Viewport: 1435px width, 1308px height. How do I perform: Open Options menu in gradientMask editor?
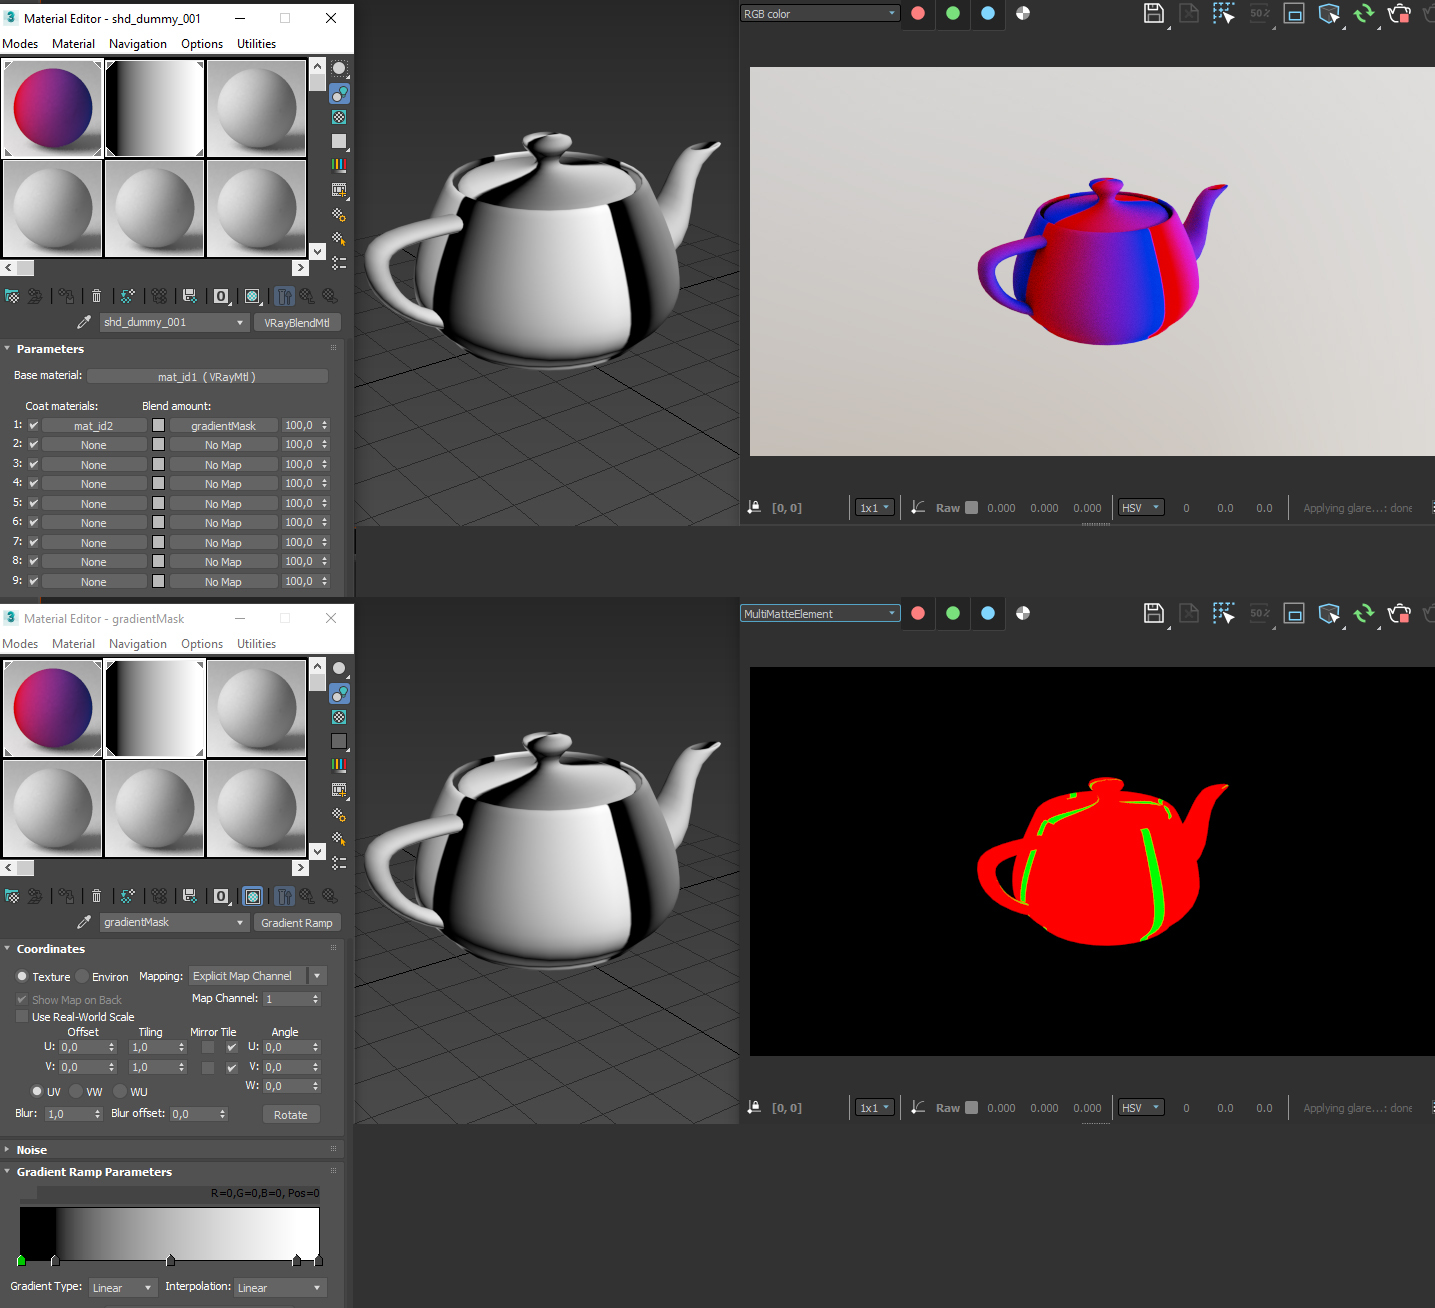pos(202,644)
